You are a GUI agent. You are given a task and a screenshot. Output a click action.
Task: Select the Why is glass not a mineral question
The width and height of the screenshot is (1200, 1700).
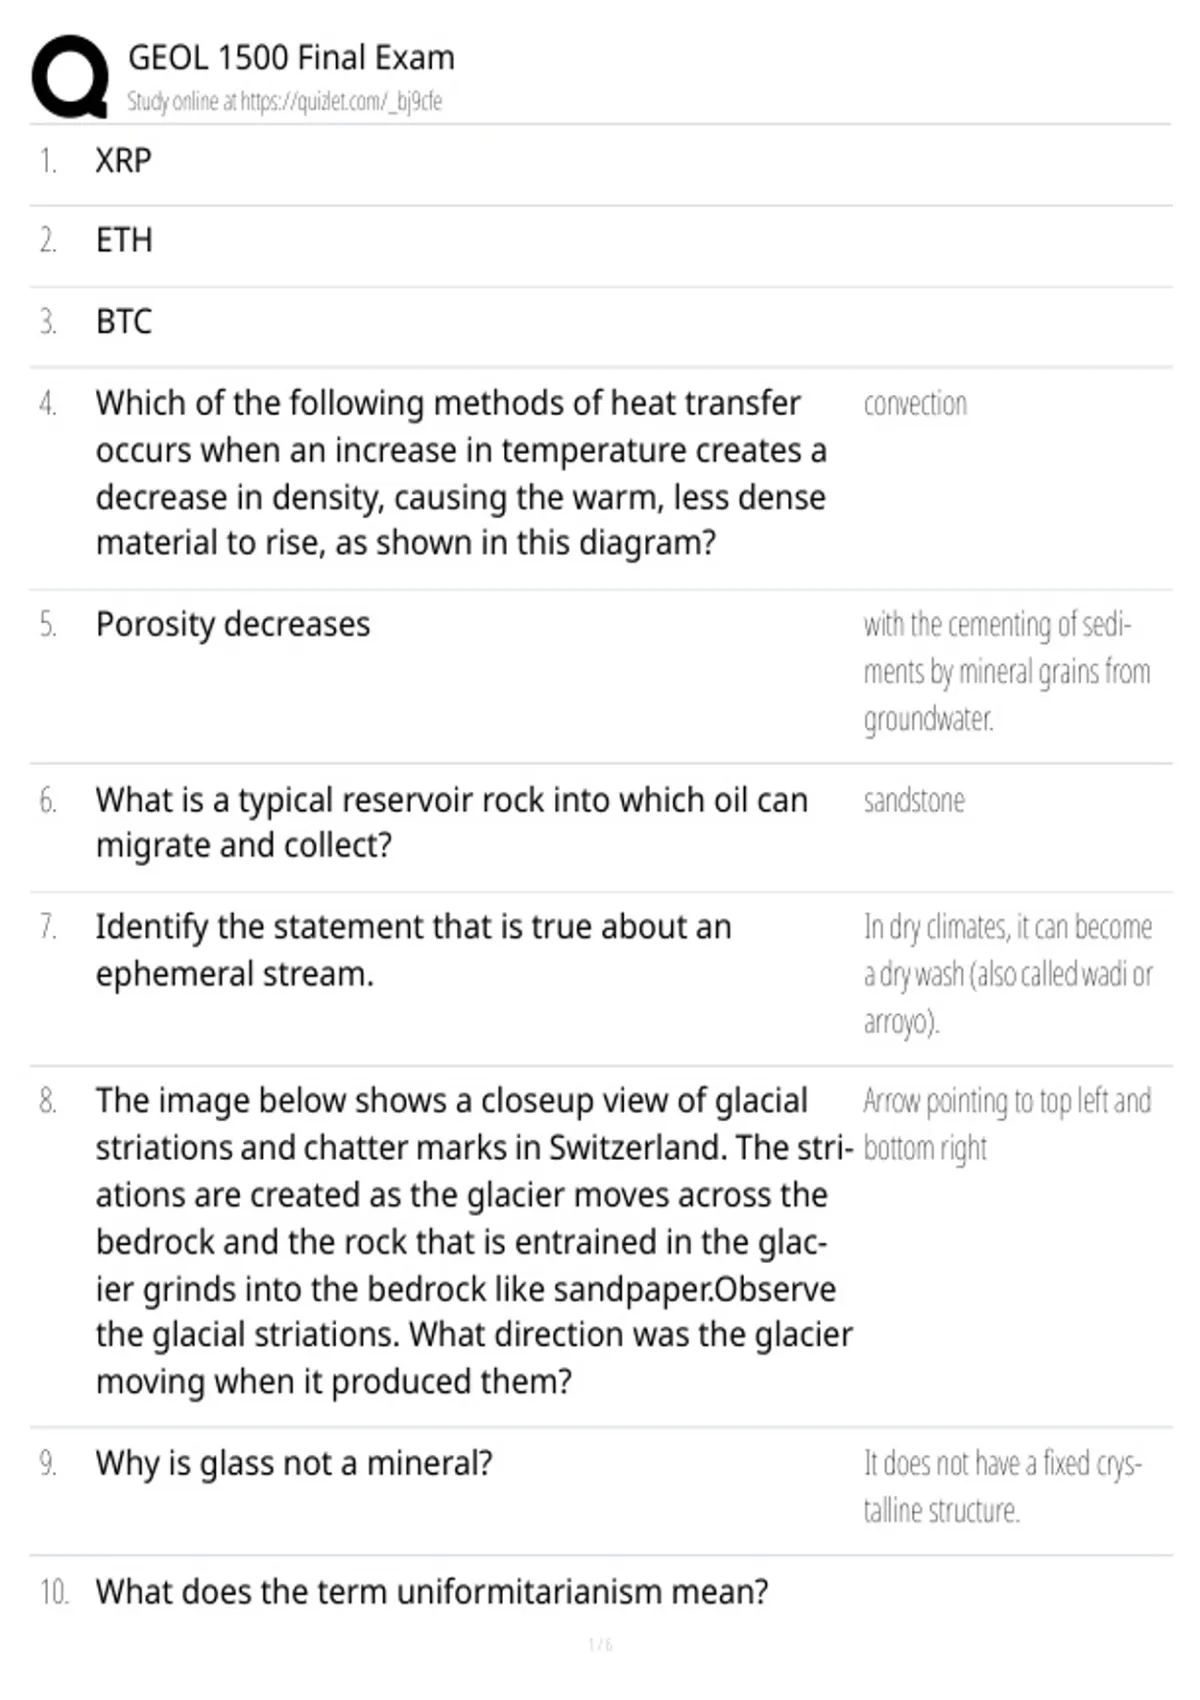[294, 1463]
